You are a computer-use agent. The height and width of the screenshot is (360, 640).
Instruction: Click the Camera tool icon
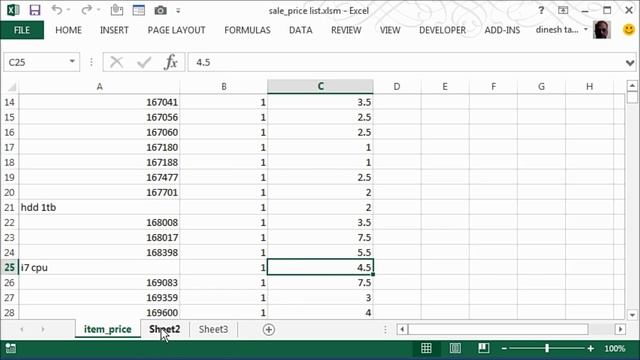pos(160,10)
